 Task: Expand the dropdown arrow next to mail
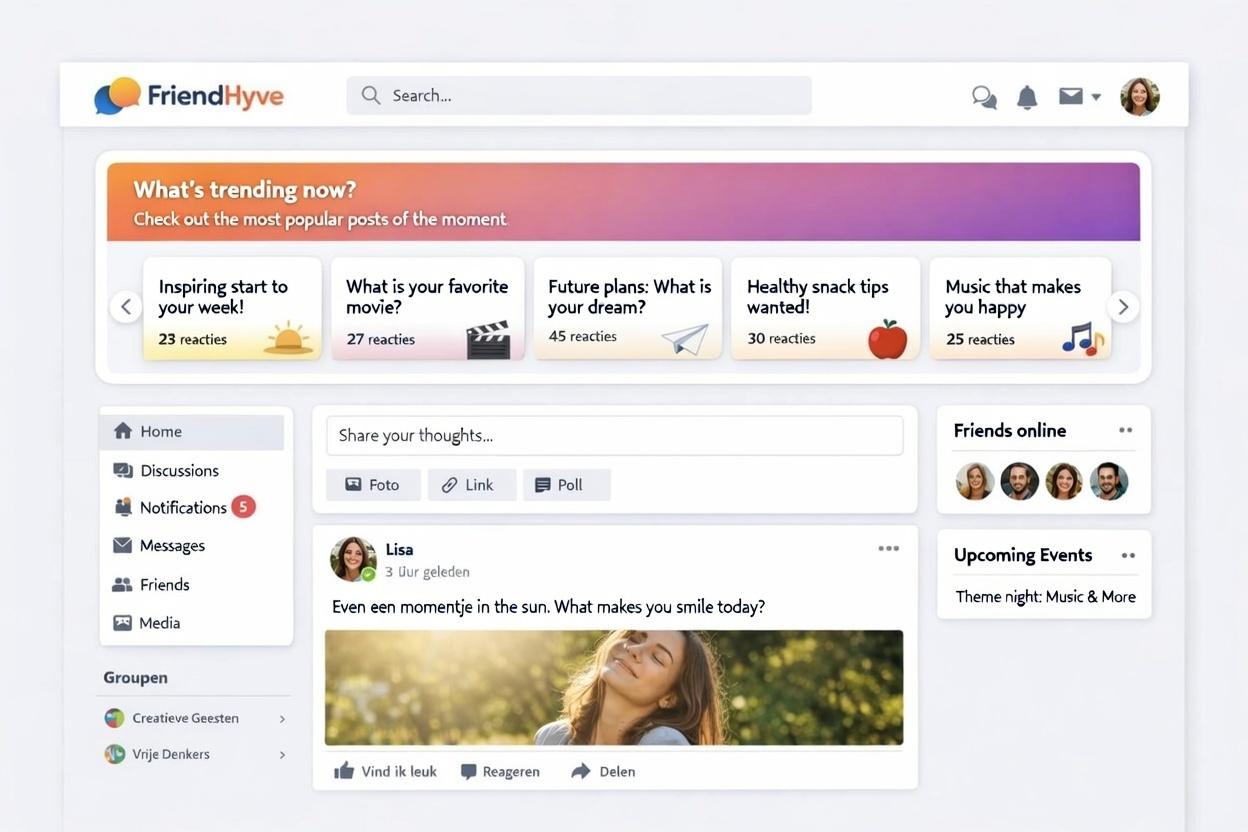pos(1096,97)
